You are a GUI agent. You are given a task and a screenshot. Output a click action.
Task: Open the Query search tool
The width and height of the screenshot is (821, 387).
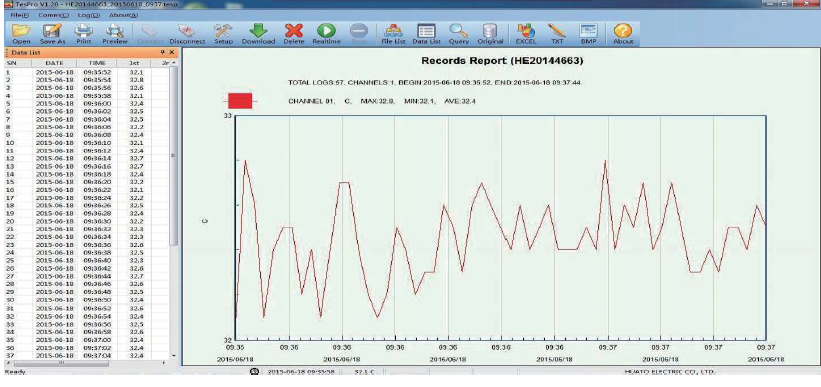point(459,34)
